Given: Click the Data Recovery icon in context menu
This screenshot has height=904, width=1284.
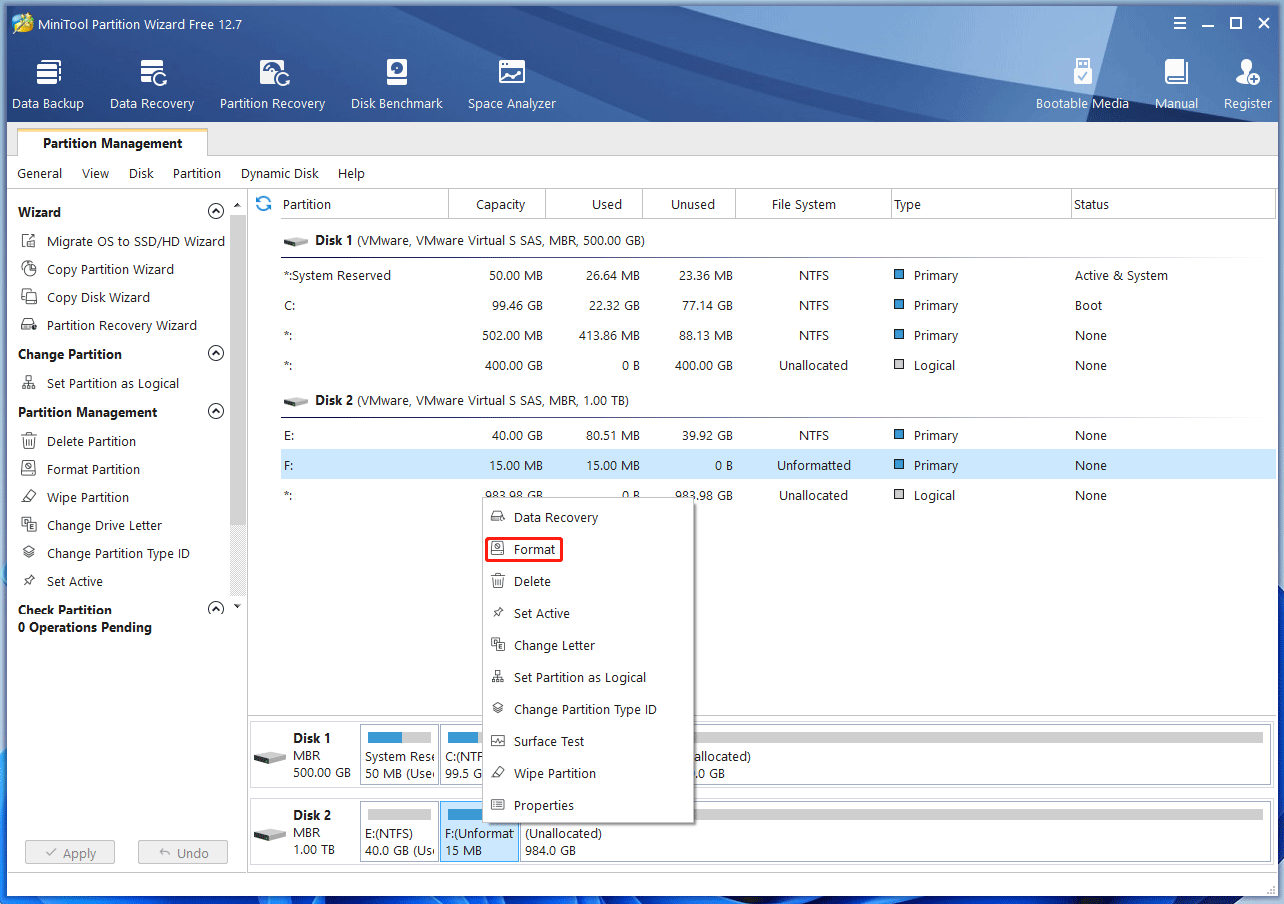Looking at the screenshot, I should click(498, 517).
